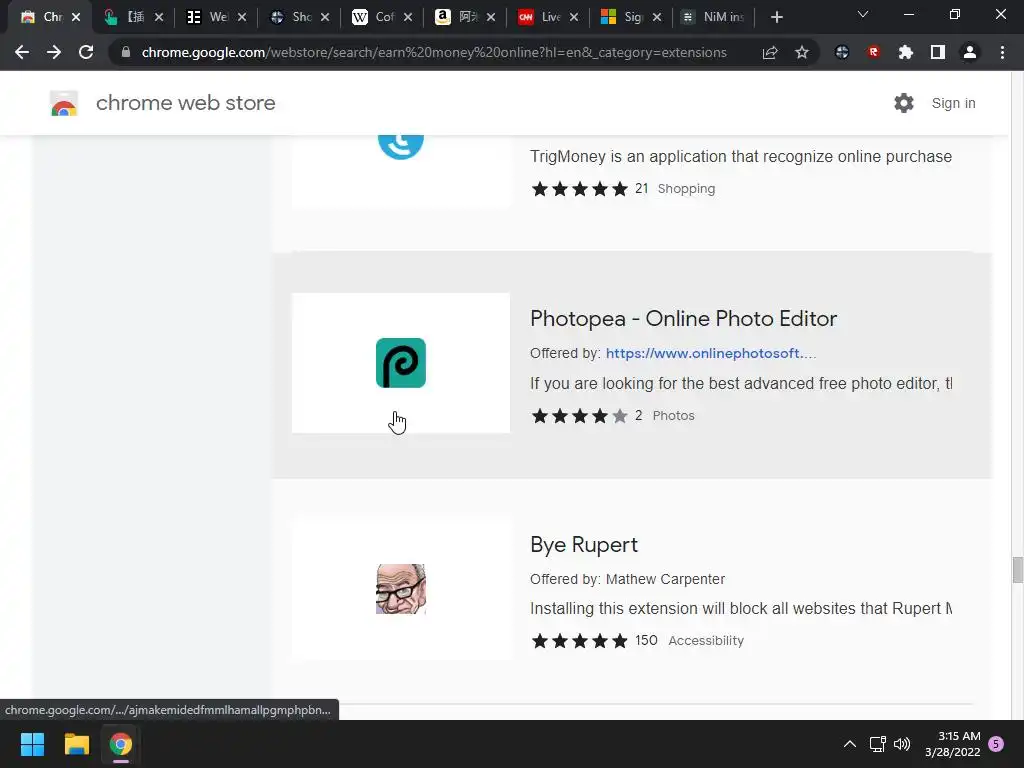Open Chrome's three-dot menu
Image resolution: width=1024 pixels, height=768 pixels.
1002,52
